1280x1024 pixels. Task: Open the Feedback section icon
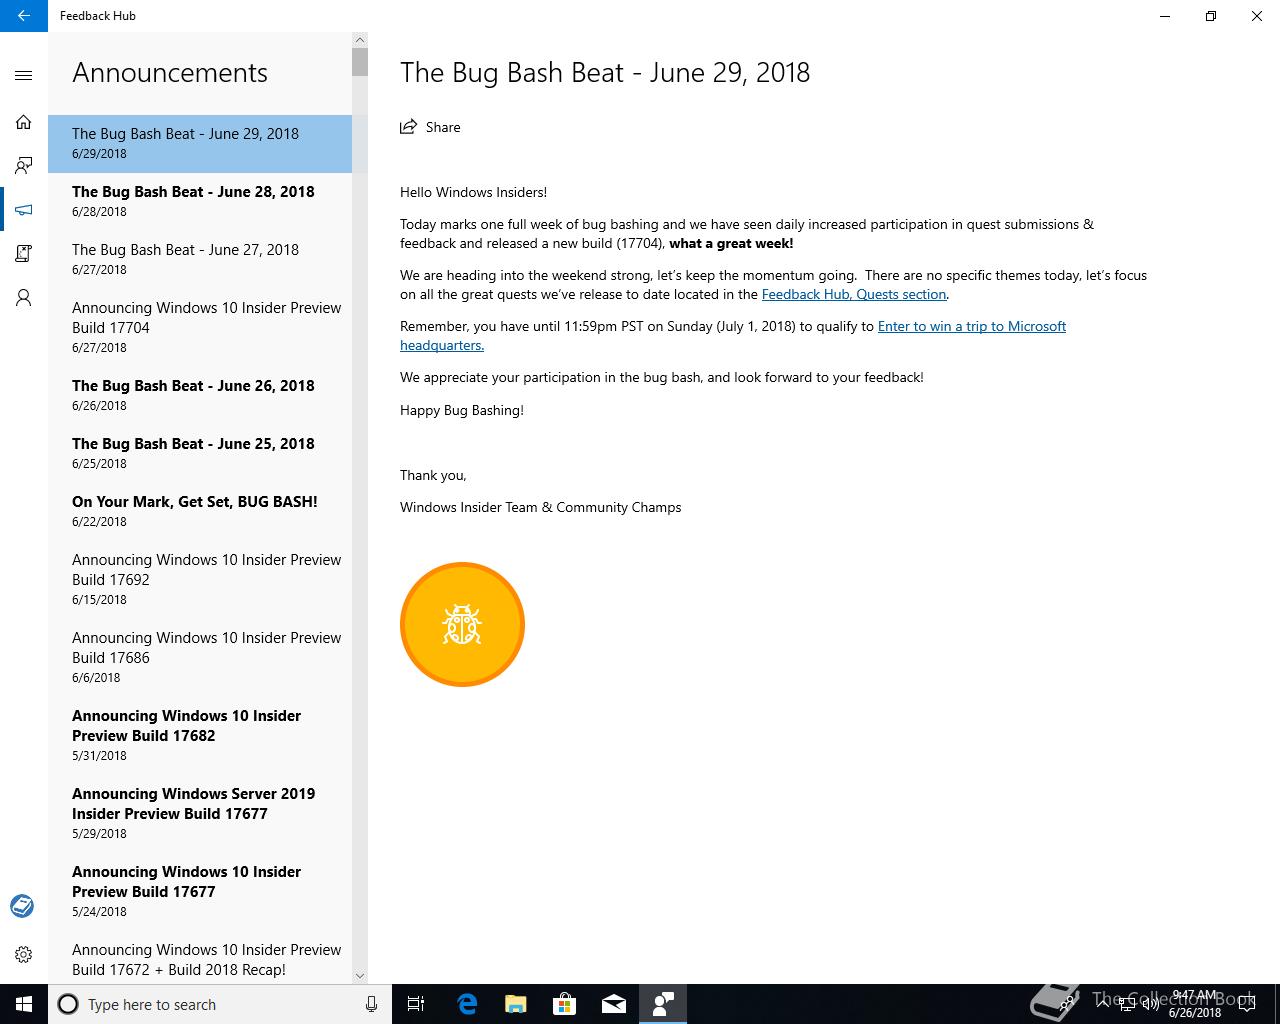(24, 165)
